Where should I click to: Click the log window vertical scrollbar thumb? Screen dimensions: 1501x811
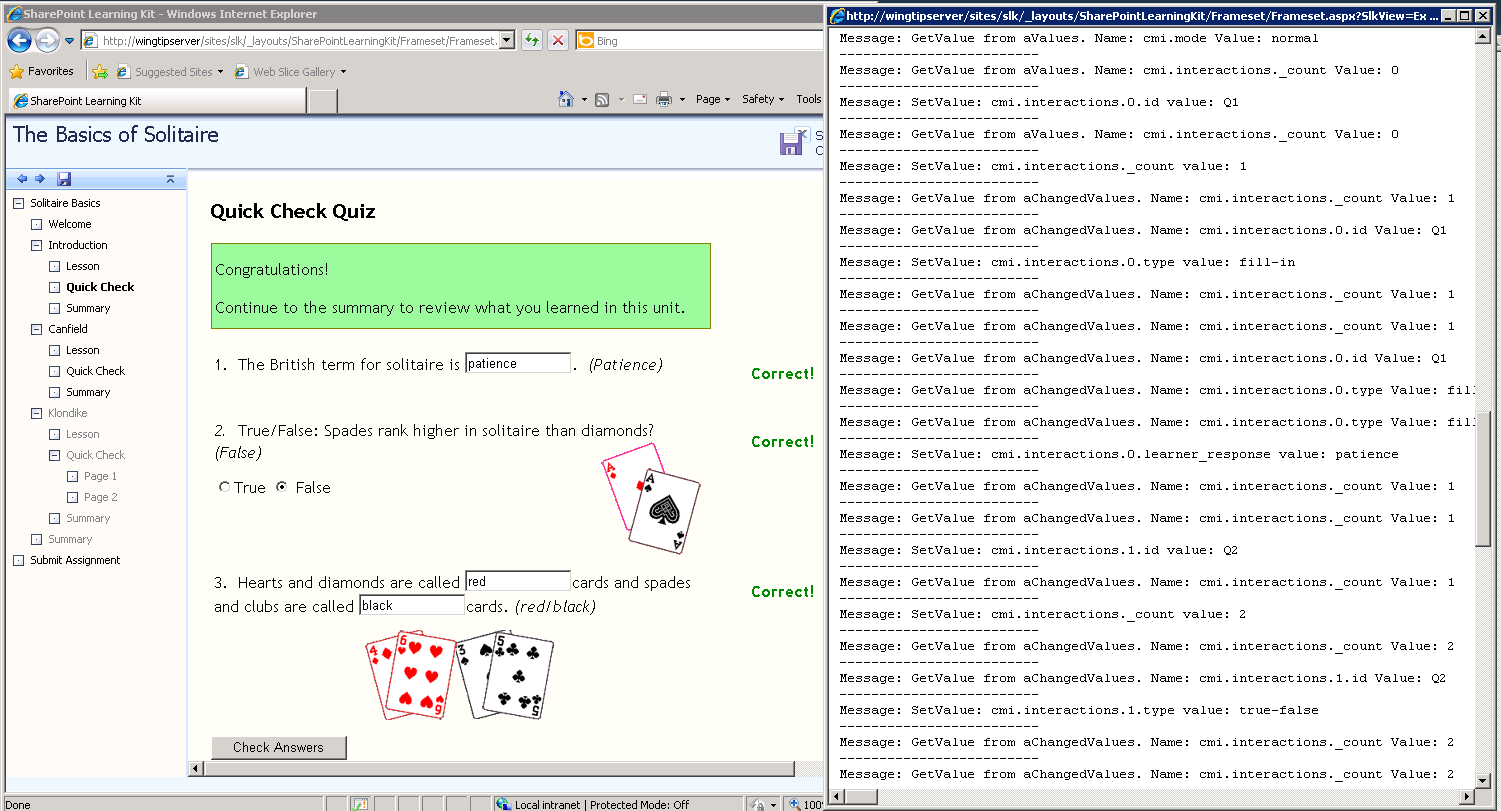click(x=1483, y=477)
